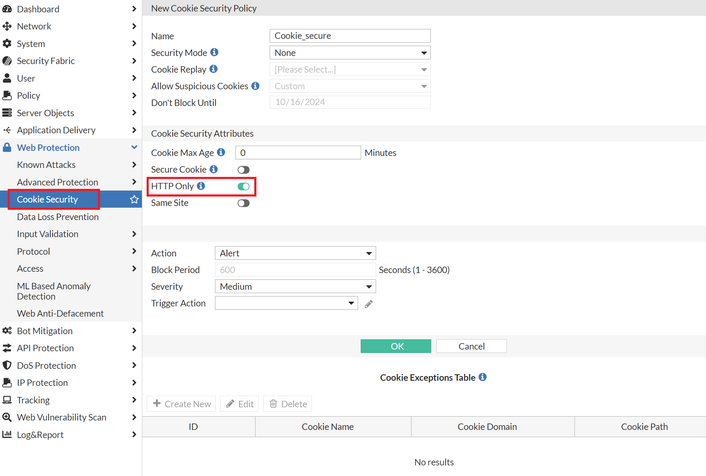
Task: Select Known Attacks in the sidebar
Action: click(46, 165)
